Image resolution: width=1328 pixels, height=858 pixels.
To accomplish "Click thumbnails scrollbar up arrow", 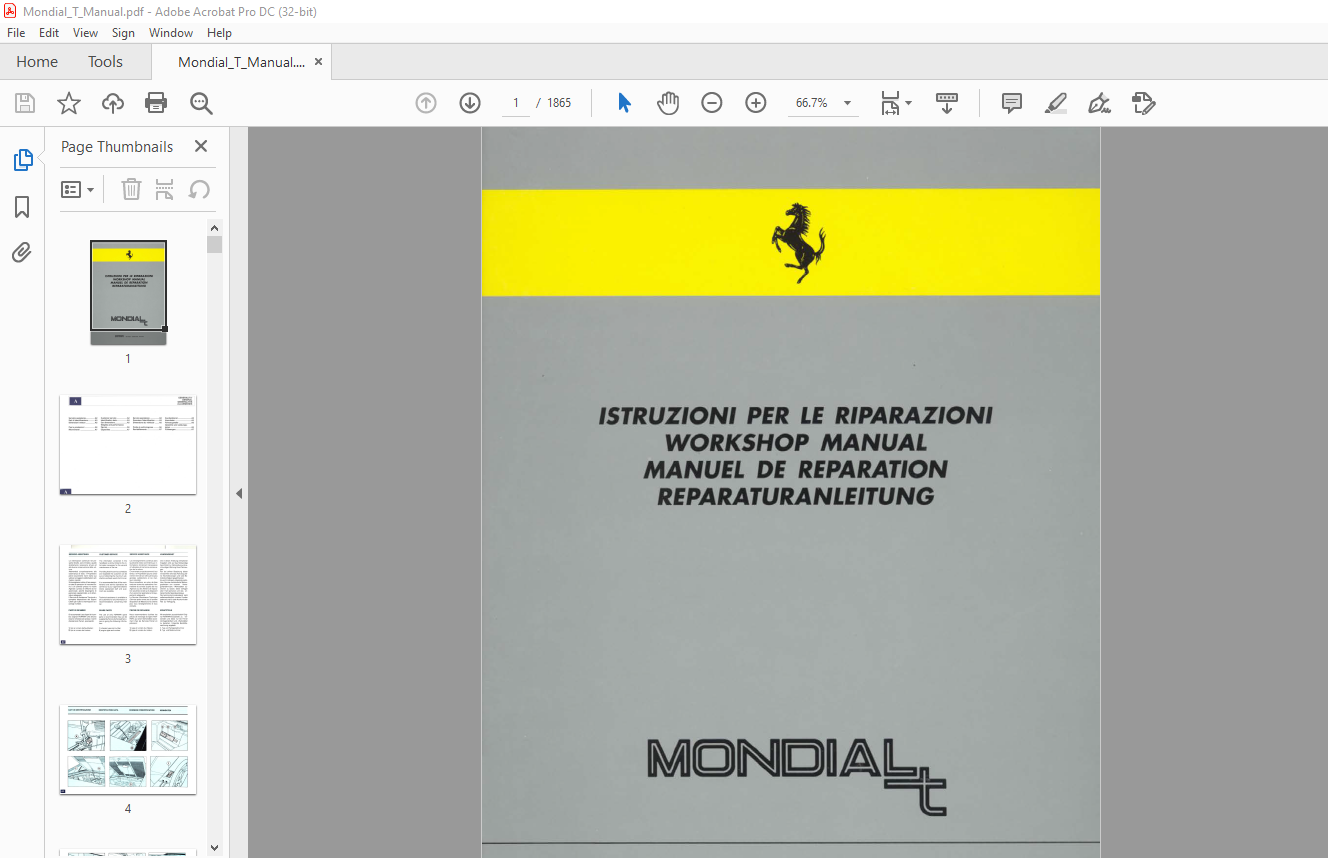I will pos(214,227).
